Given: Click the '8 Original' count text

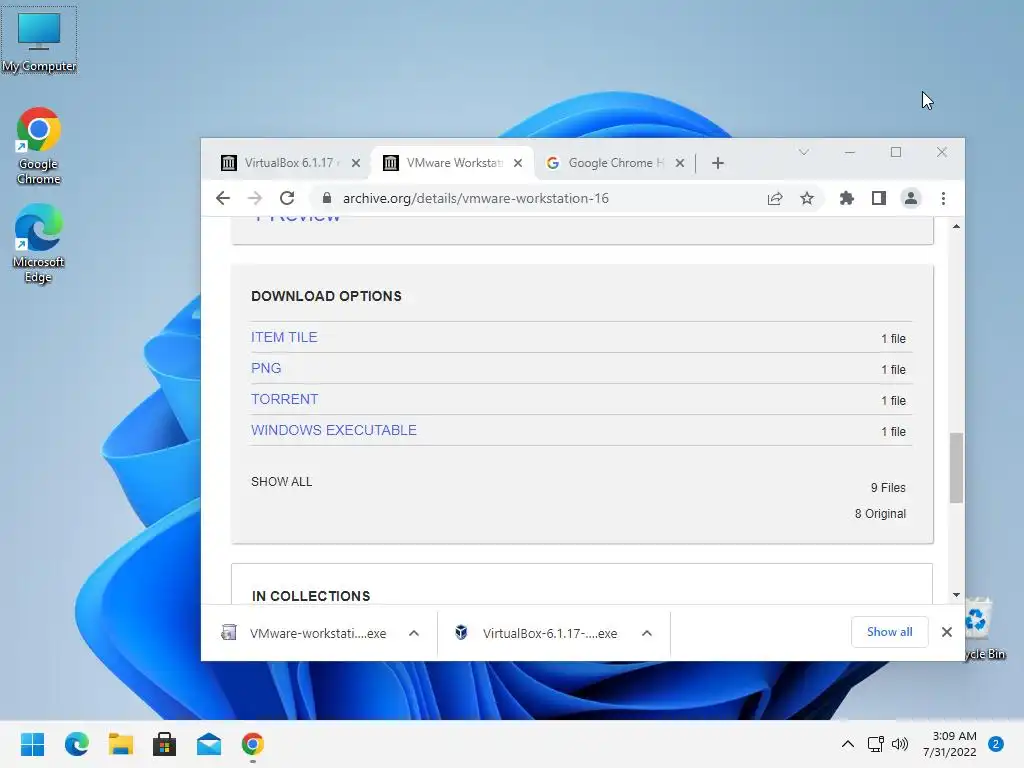Looking at the screenshot, I should (880, 513).
